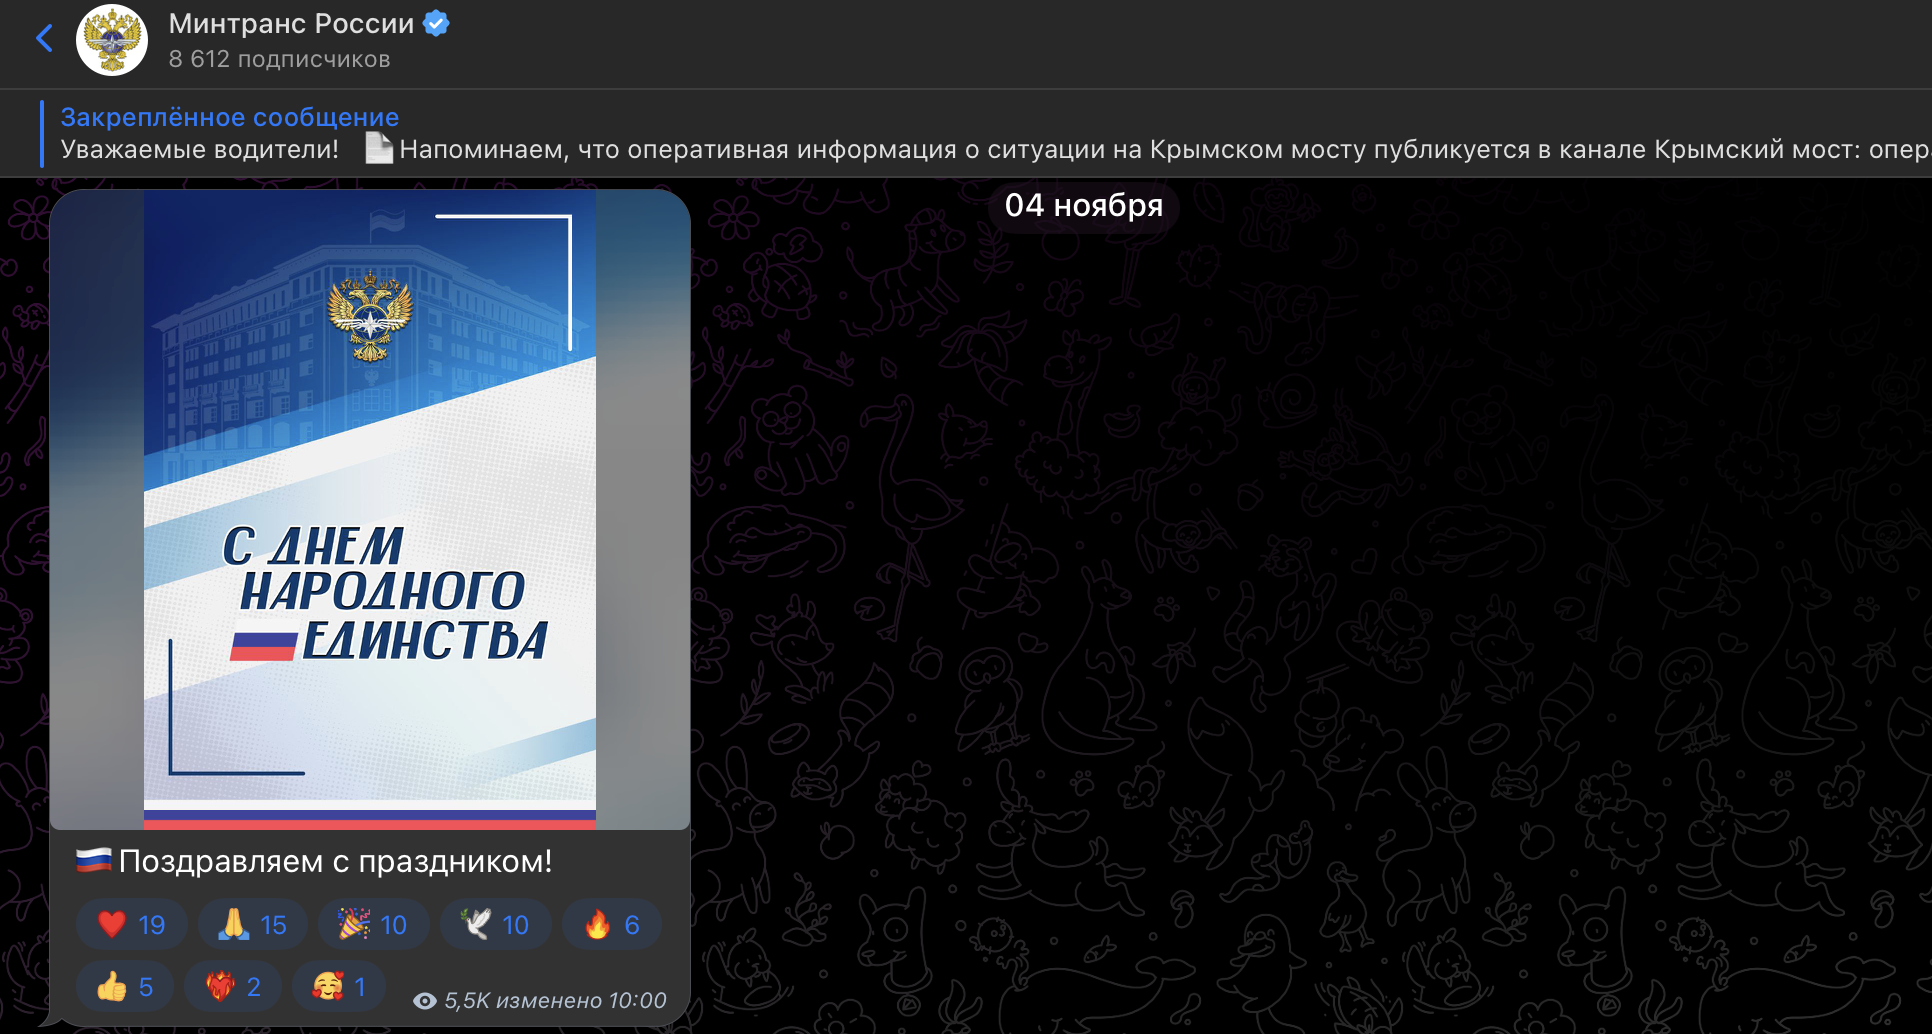The width and height of the screenshot is (1932, 1034).
Task: Add the smiling face with hearts reaction
Action: tap(339, 987)
